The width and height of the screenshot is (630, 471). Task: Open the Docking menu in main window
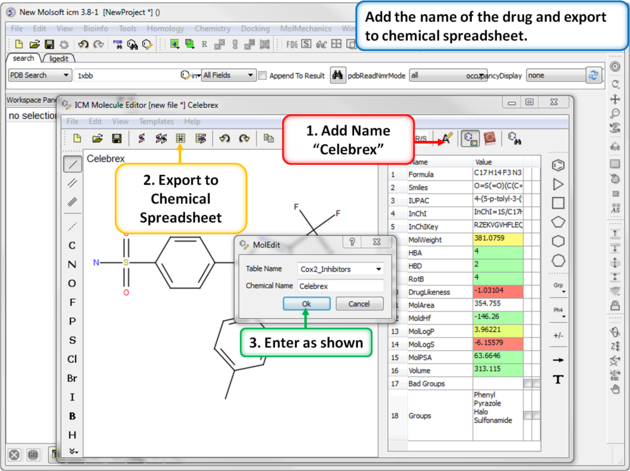click(x=255, y=29)
